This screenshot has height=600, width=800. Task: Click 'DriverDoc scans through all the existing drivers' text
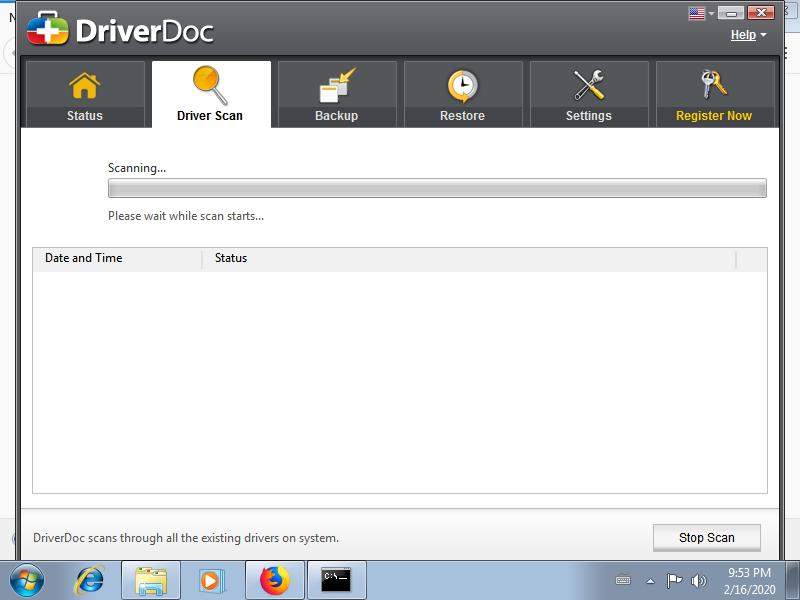coord(186,538)
